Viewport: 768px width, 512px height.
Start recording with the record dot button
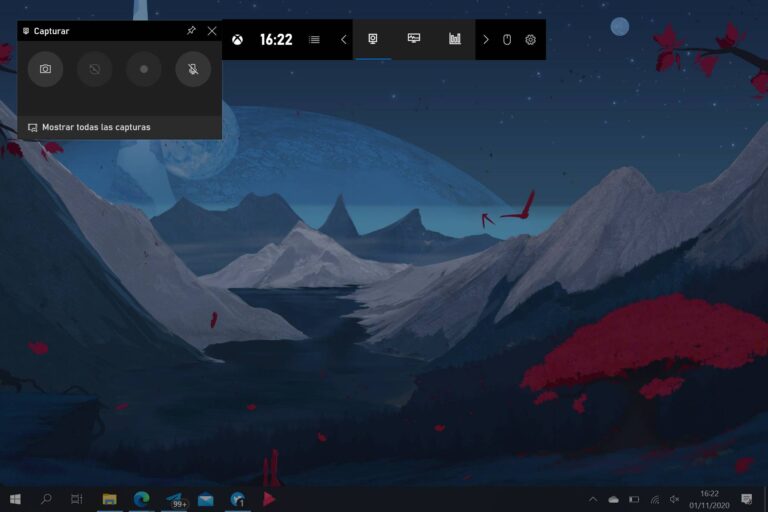144,69
